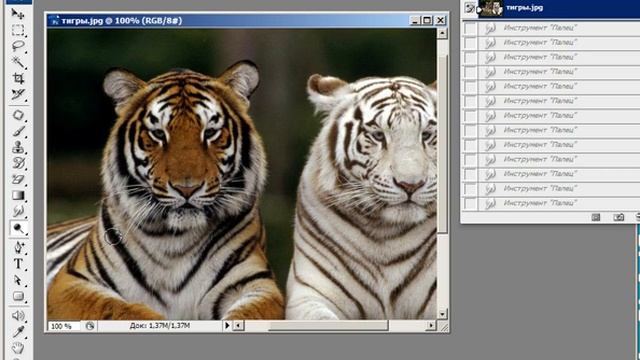Set history brush source on topmost Палец state
Viewport: 640px width, 360px height.
tap(471, 28)
